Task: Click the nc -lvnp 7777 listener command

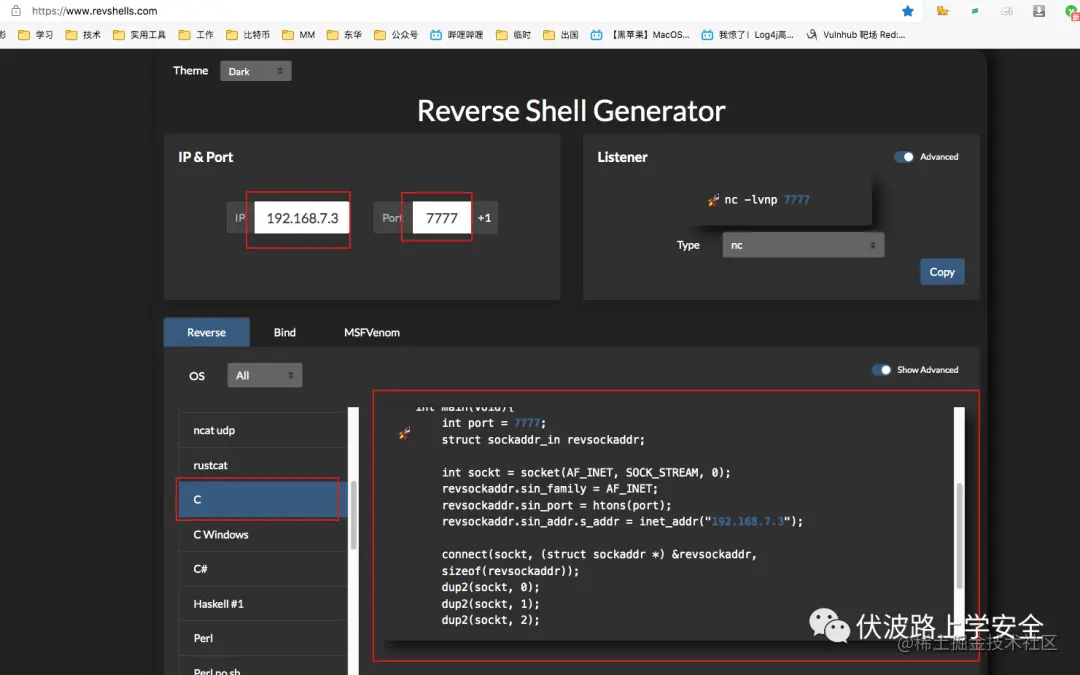Action: click(x=767, y=200)
